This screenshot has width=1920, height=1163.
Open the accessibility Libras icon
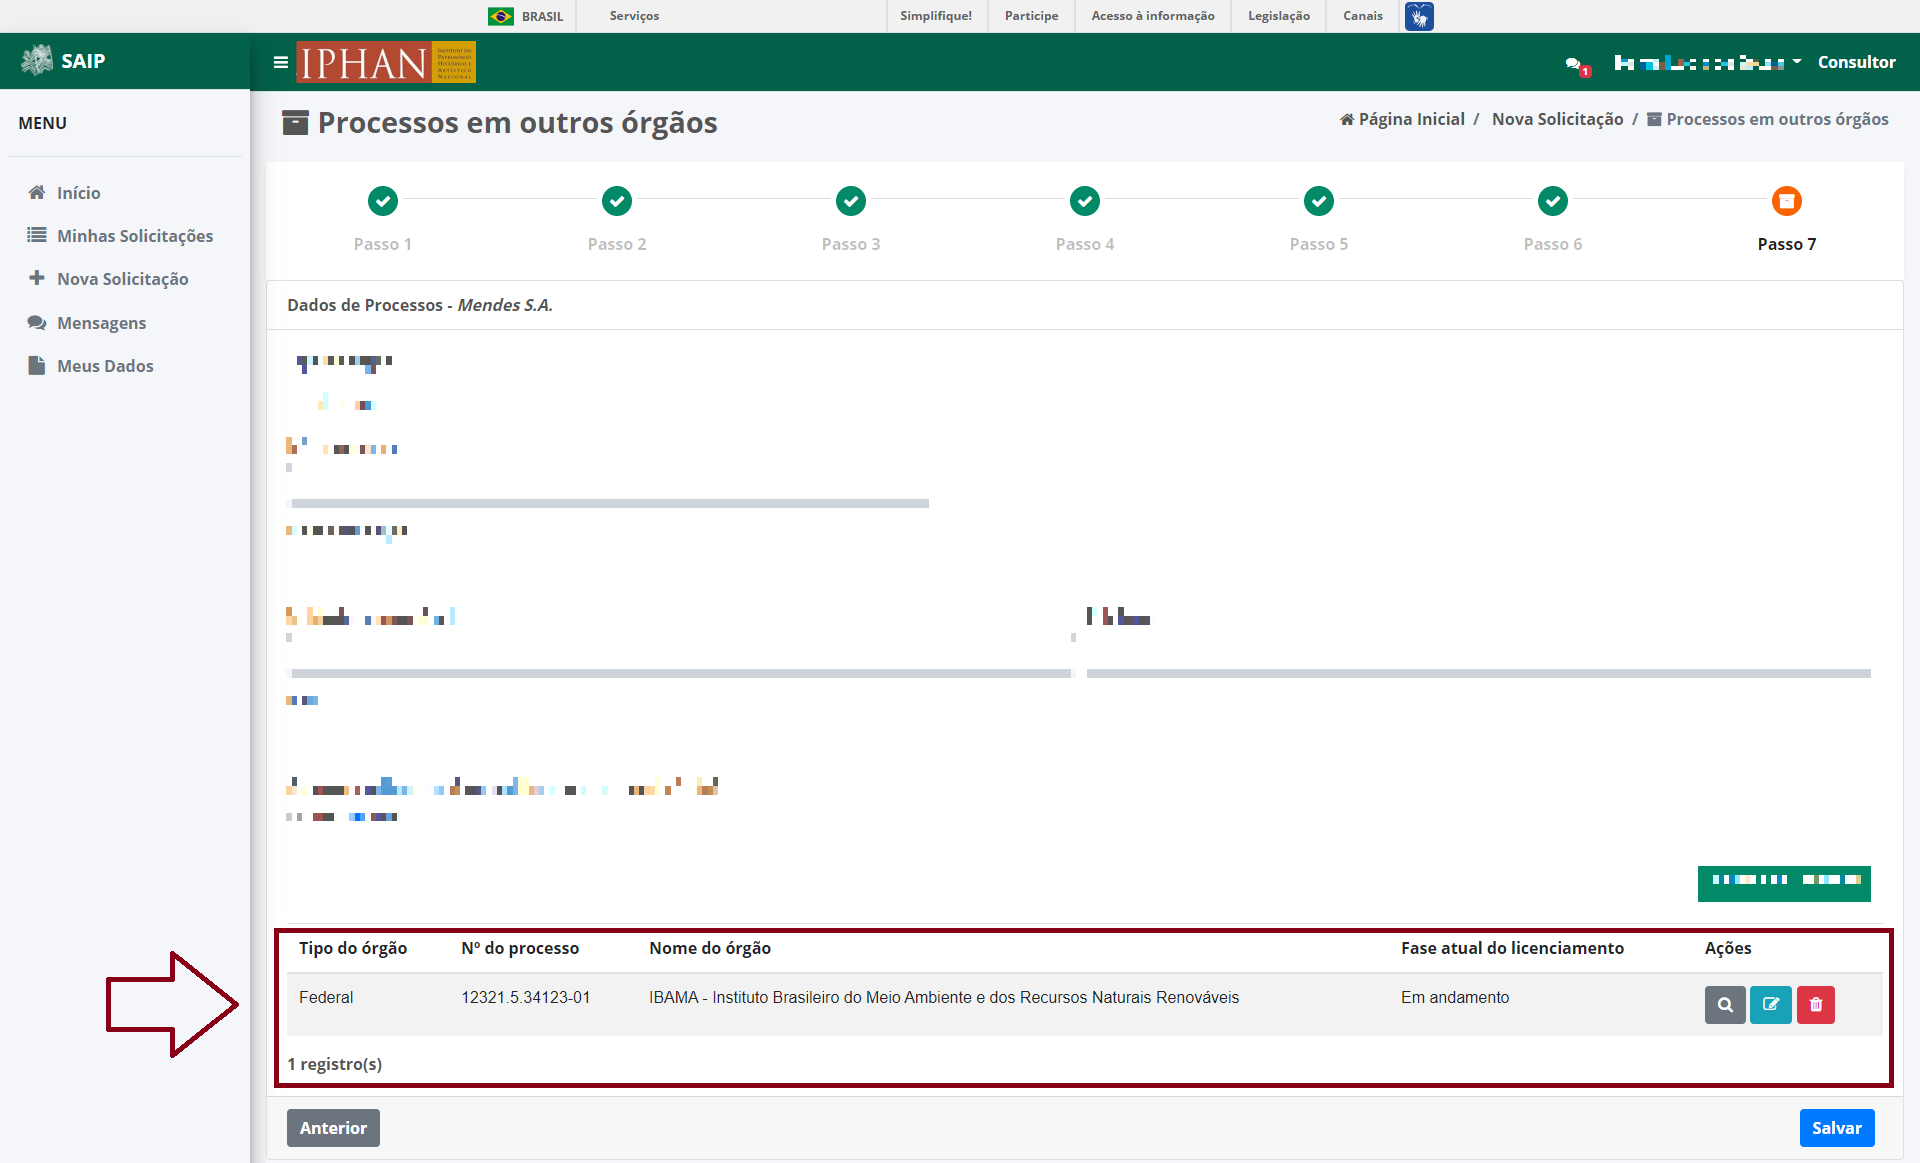(x=1419, y=16)
